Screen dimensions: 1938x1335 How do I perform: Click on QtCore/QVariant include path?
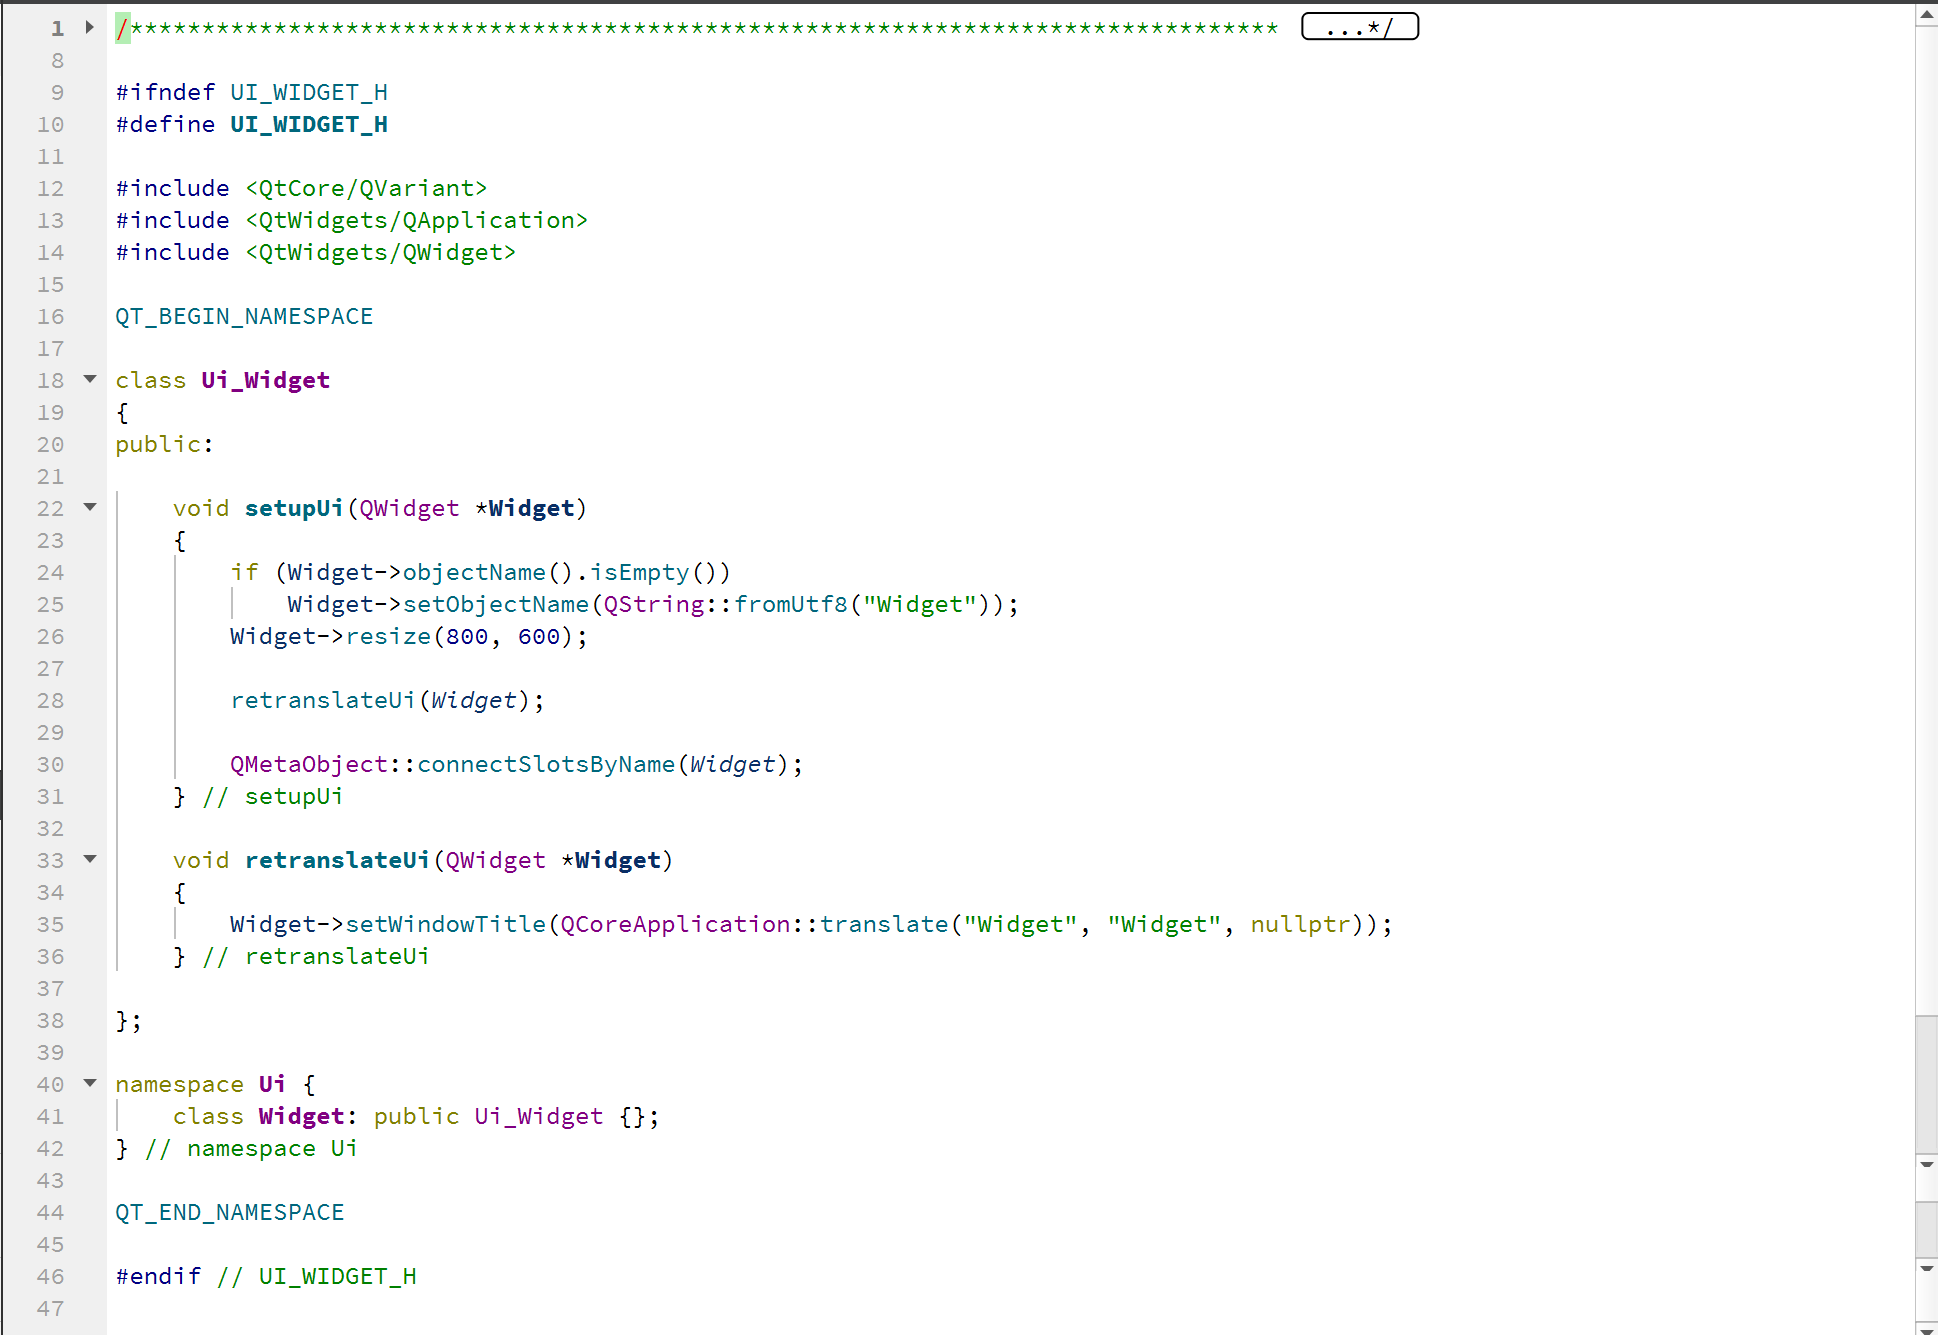pyautogui.click(x=366, y=189)
